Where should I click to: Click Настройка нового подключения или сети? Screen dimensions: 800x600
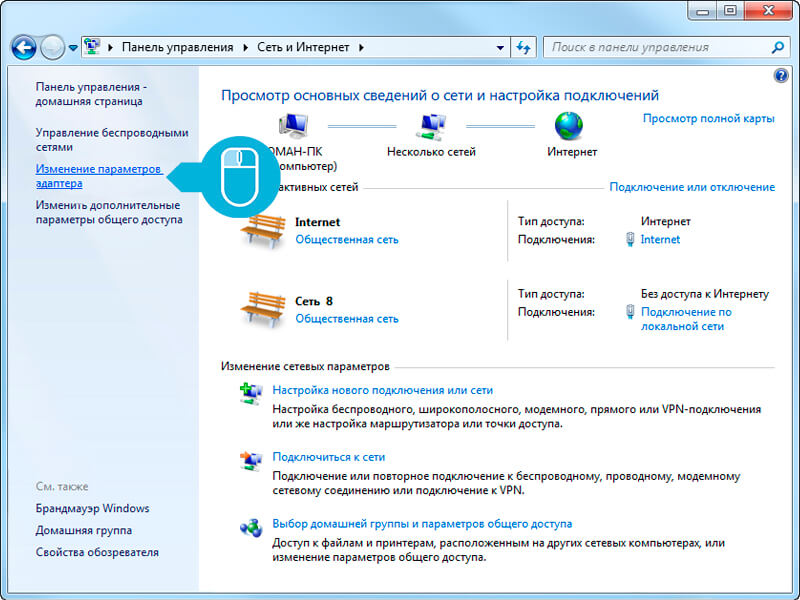click(x=383, y=390)
